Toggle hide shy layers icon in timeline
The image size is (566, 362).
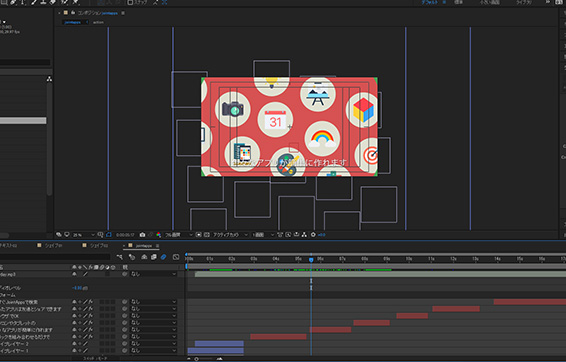pyautogui.click(x=144, y=257)
